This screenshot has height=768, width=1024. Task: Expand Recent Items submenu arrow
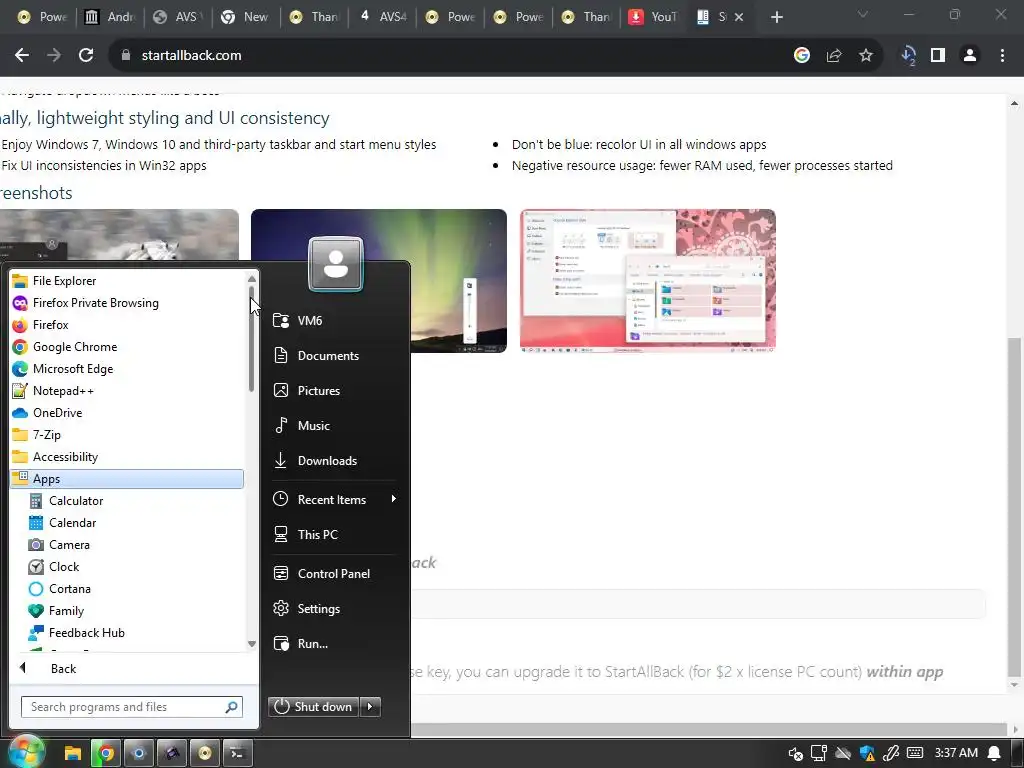pos(393,499)
